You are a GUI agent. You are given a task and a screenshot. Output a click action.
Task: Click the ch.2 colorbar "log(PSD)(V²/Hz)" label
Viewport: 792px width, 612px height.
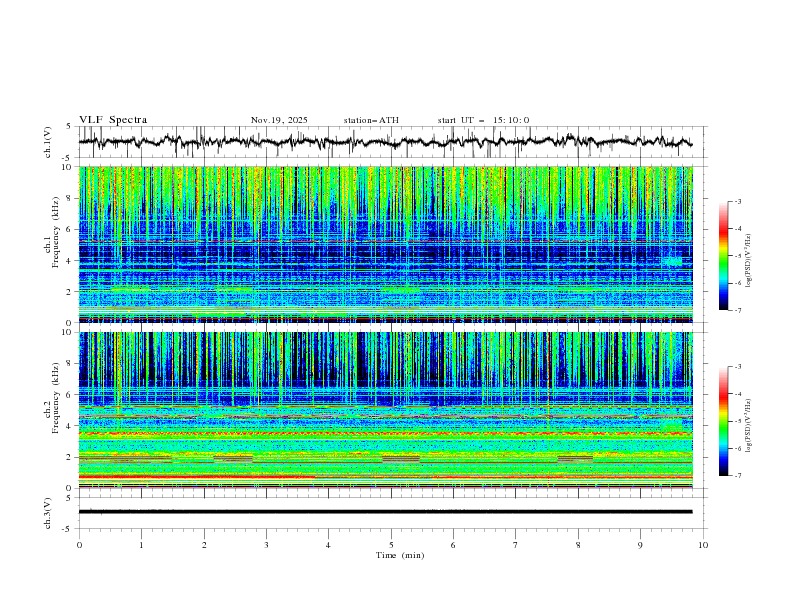[x=749, y=425]
